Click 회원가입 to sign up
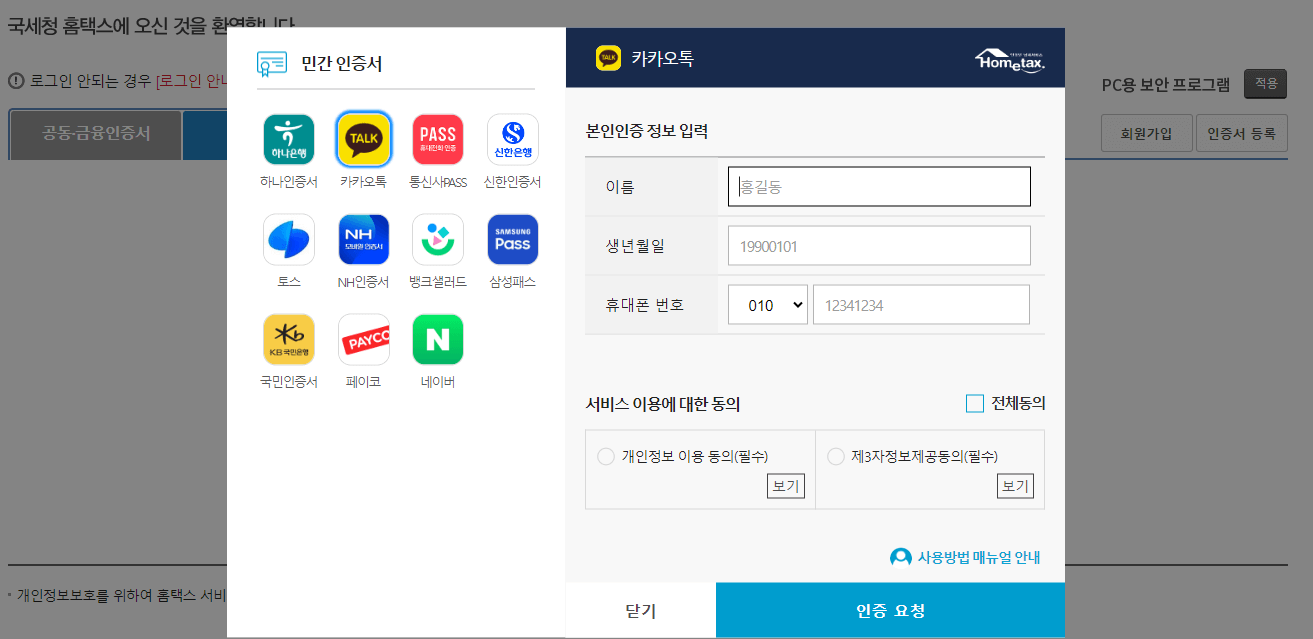Image resolution: width=1313 pixels, height=639 pixels. (x=1146, y=132)
